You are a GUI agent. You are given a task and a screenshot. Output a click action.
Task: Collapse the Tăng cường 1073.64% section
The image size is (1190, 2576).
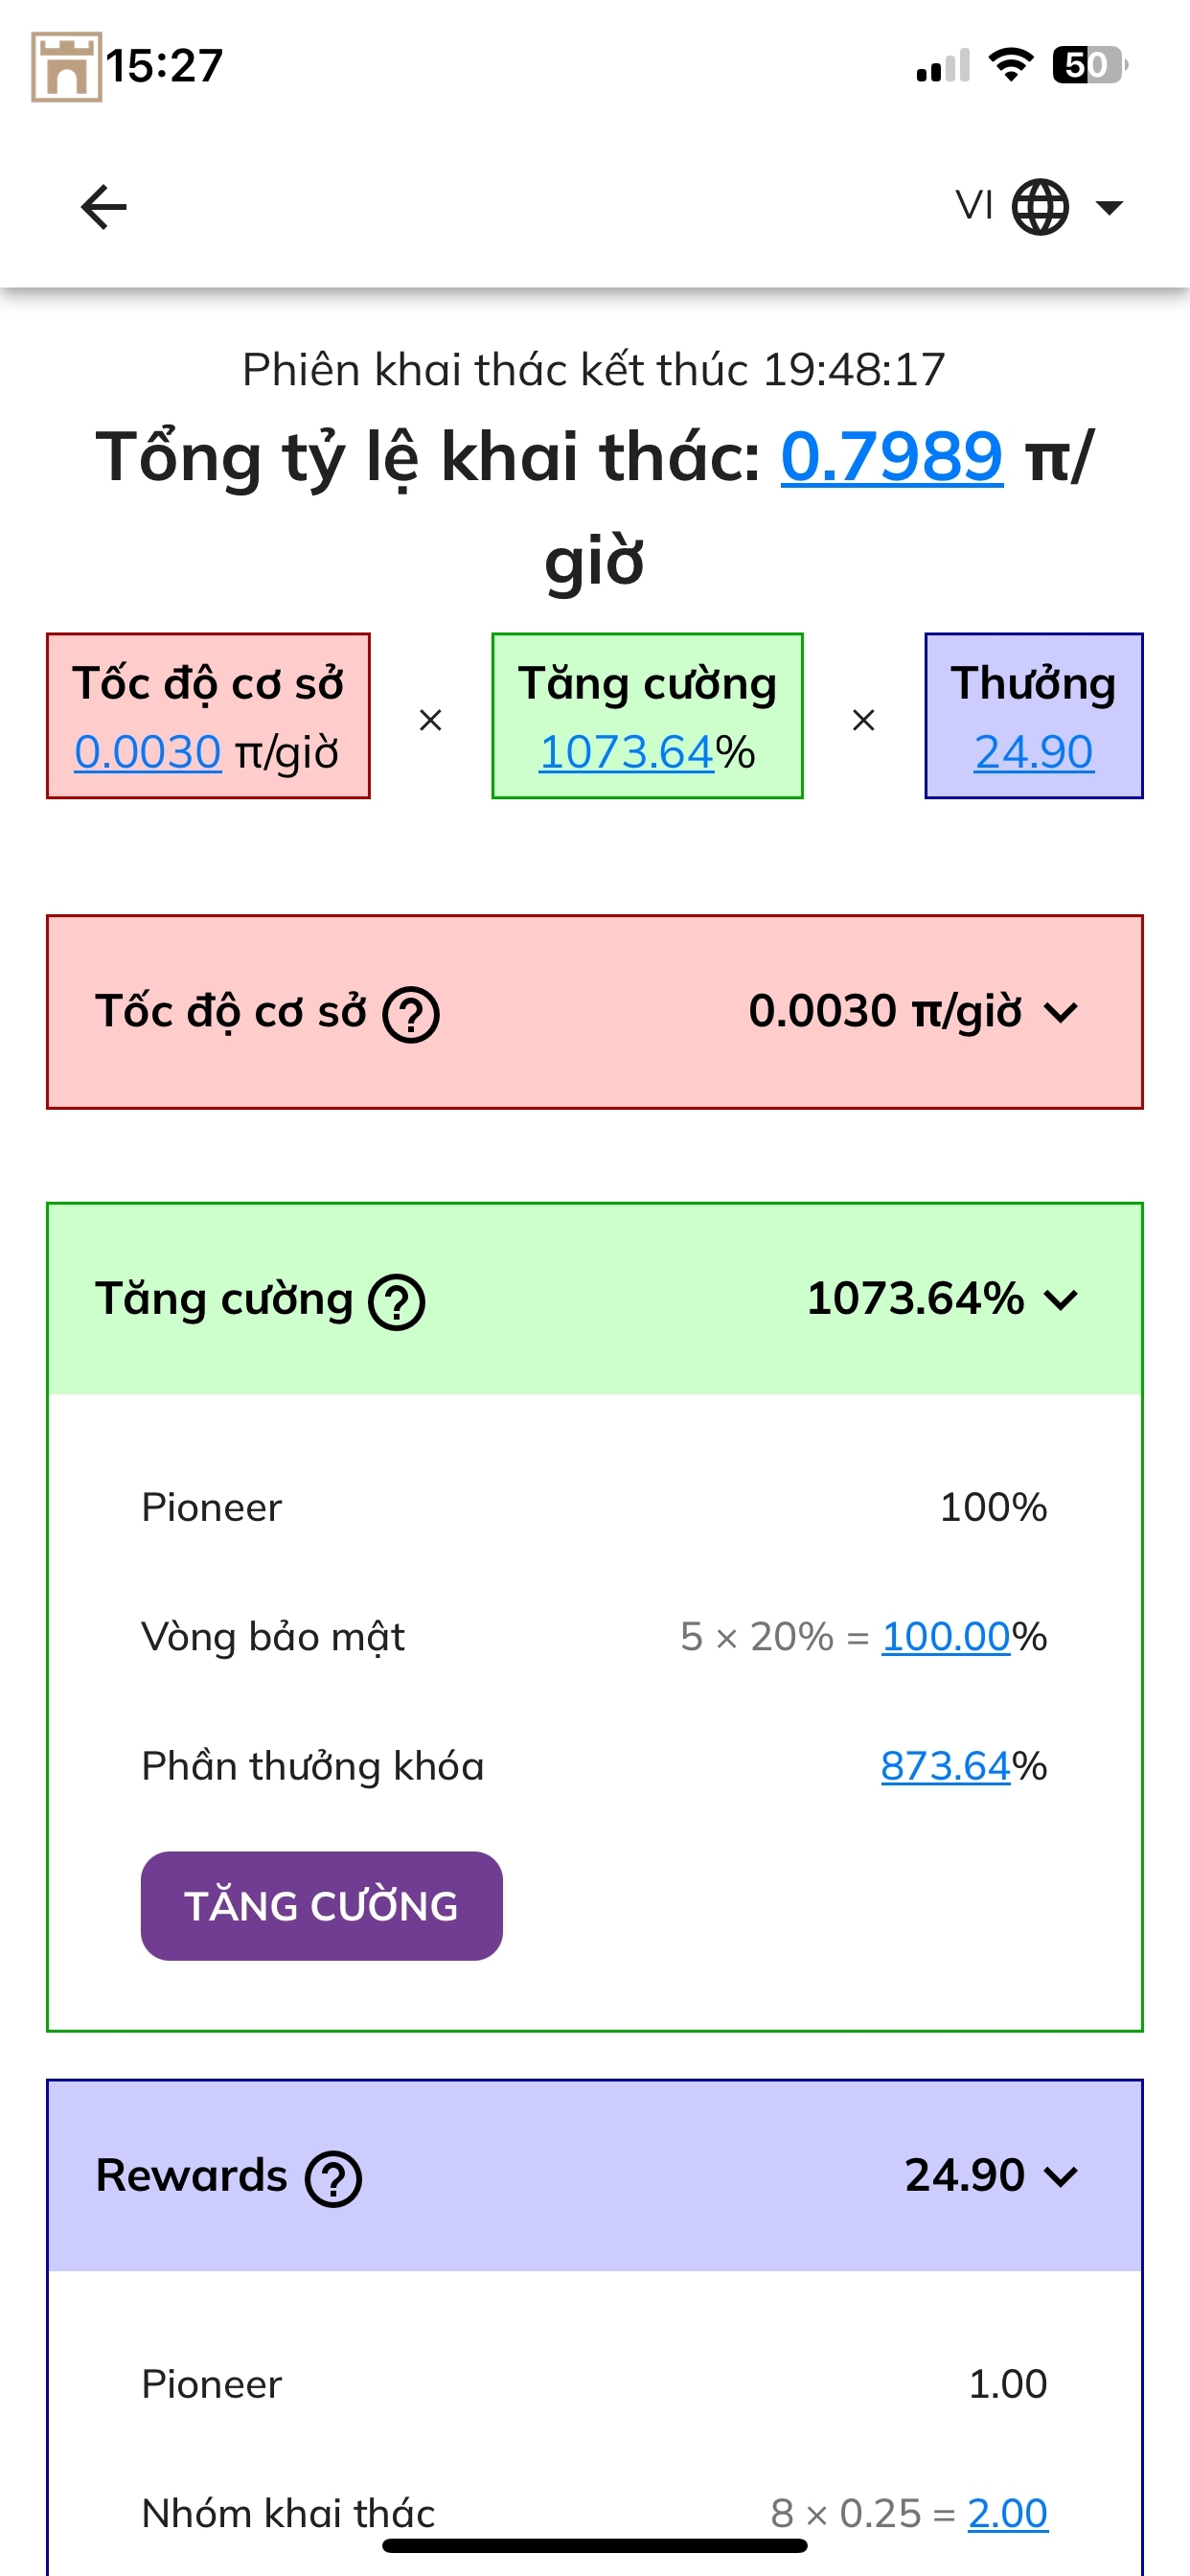point(1060,1300)
